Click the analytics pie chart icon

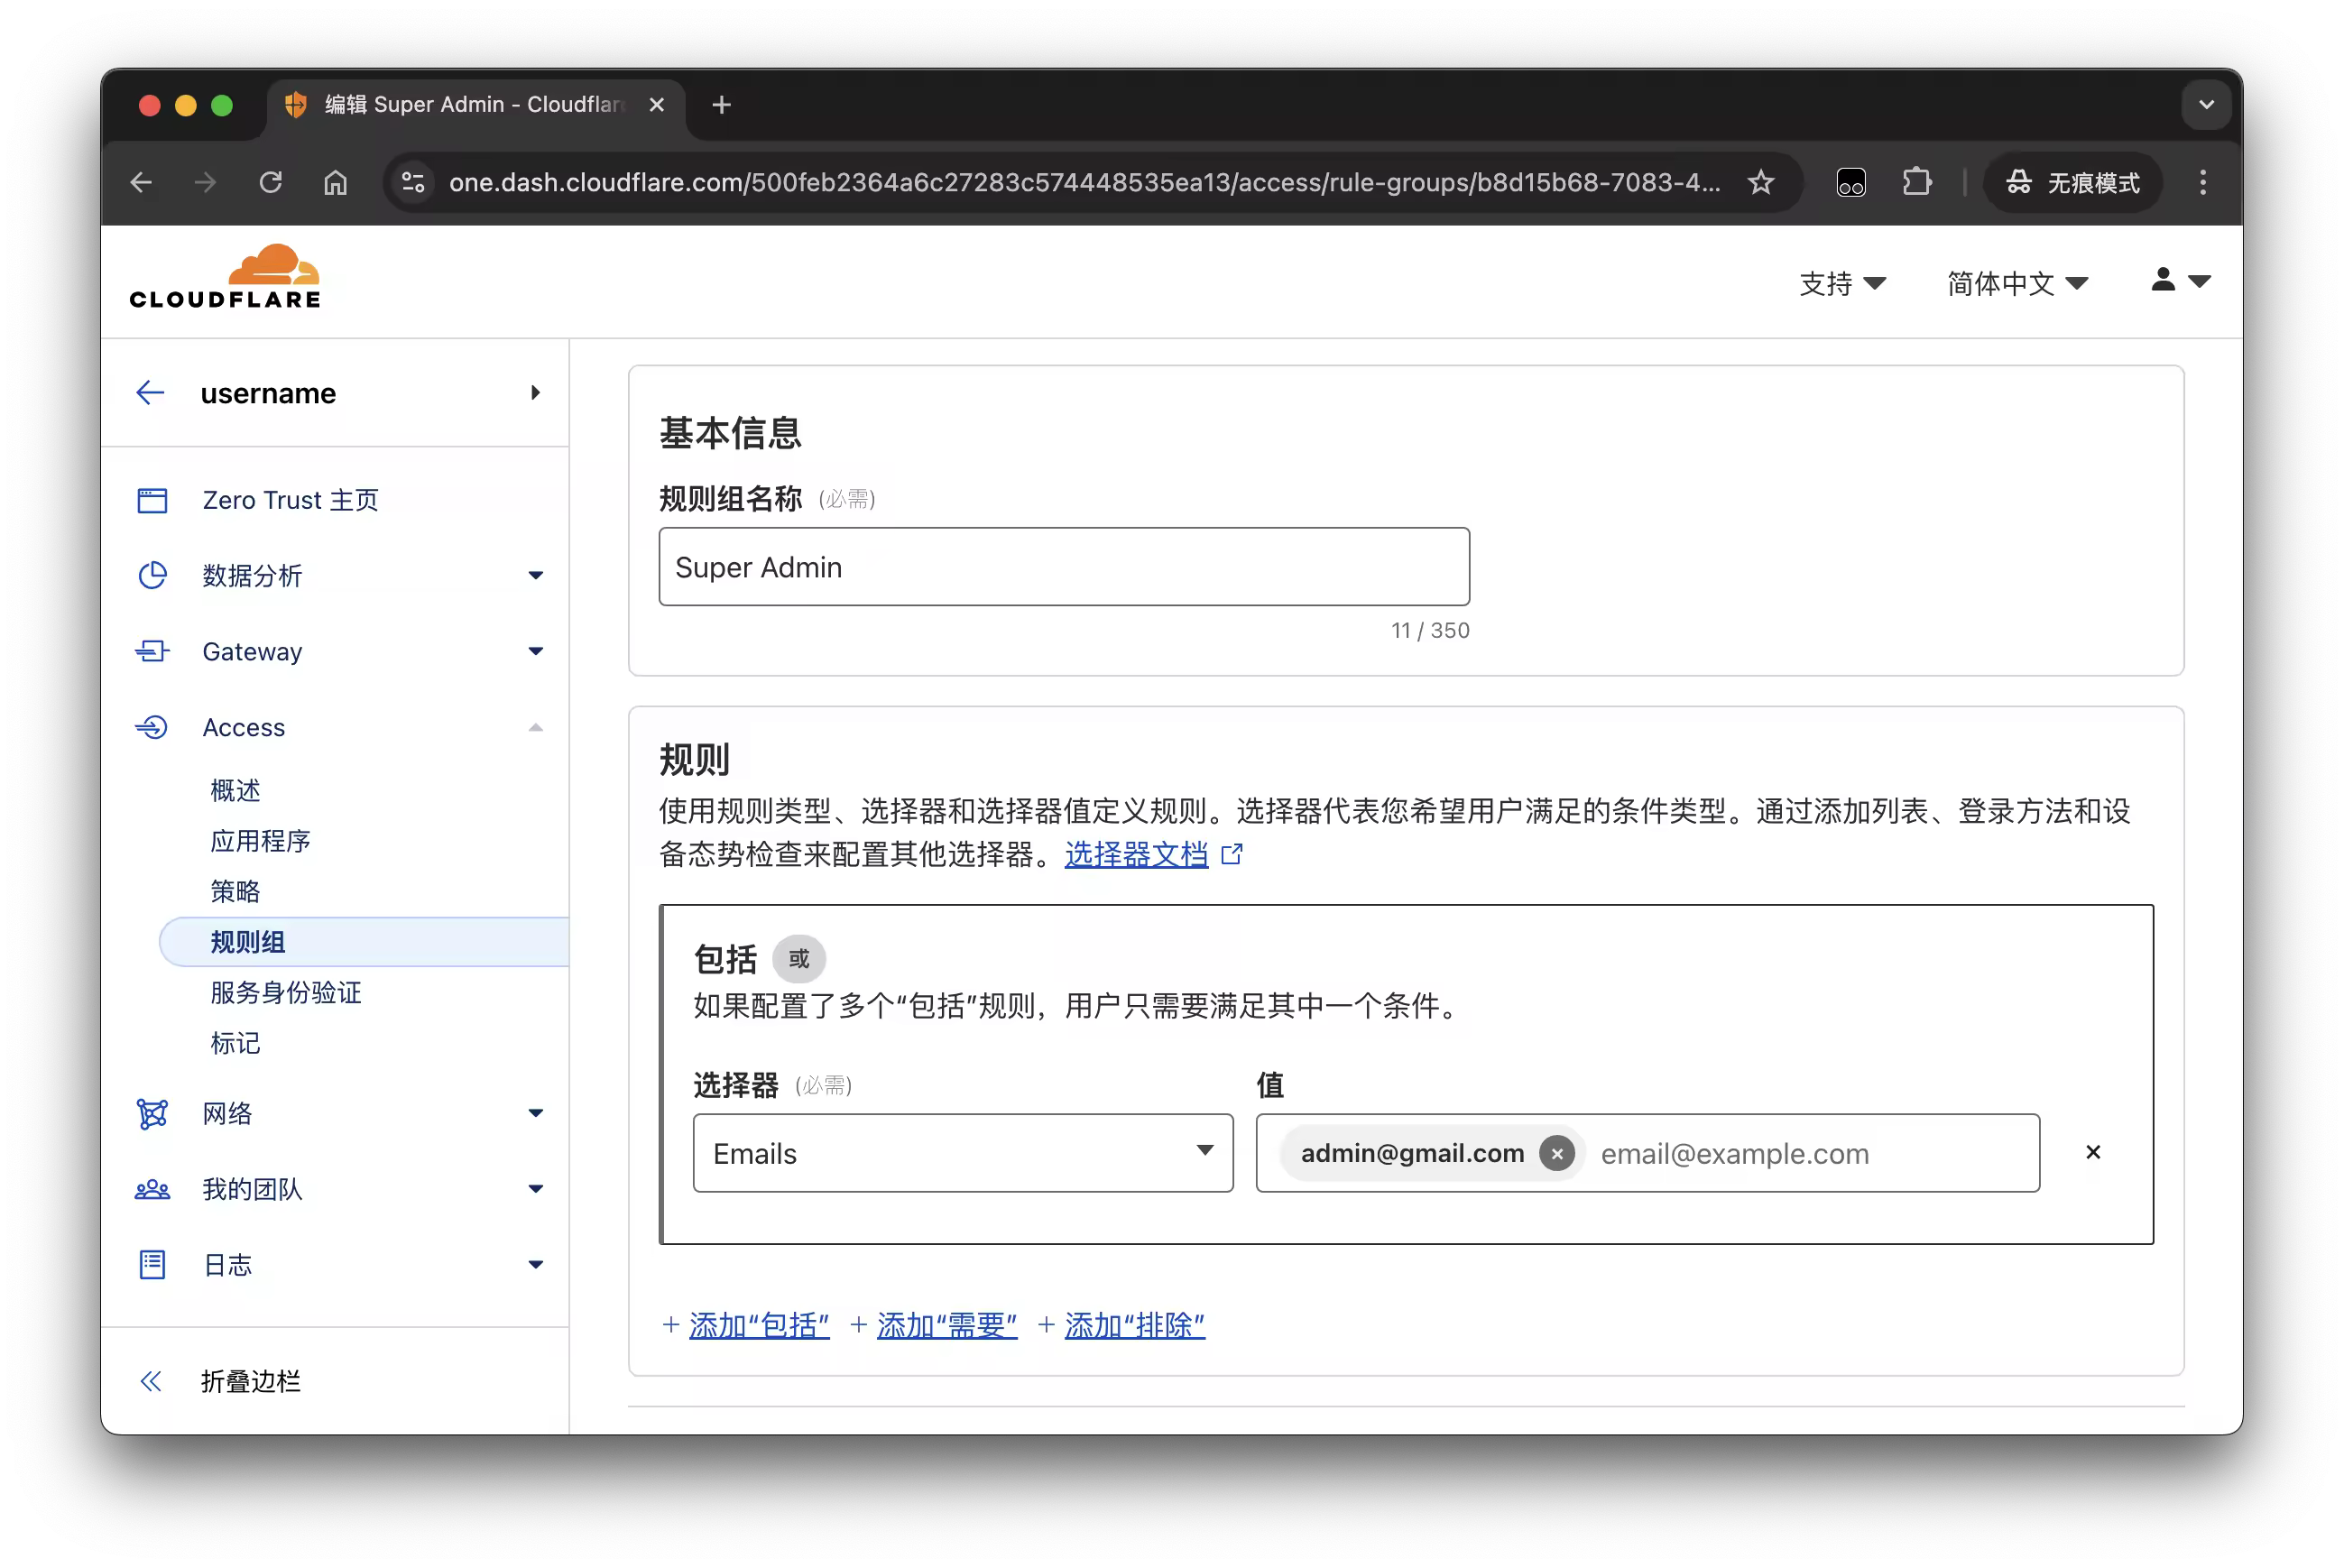pos(152,575)
